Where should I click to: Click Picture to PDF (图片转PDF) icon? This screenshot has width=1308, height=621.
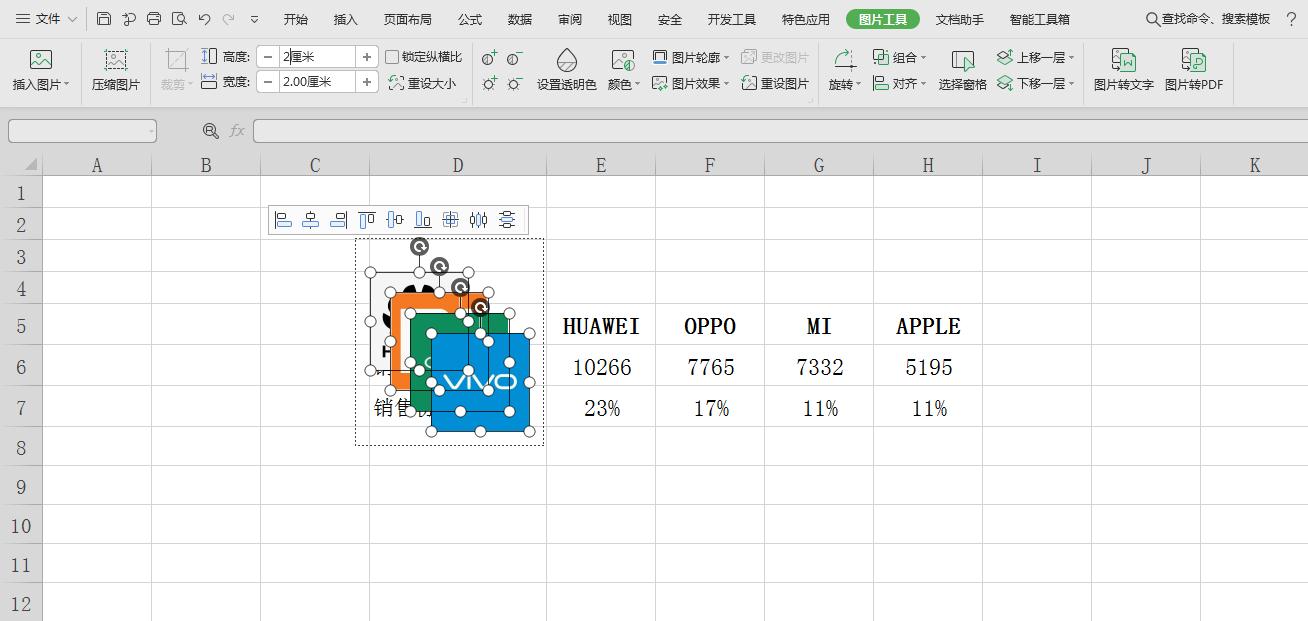[1193, 60]
